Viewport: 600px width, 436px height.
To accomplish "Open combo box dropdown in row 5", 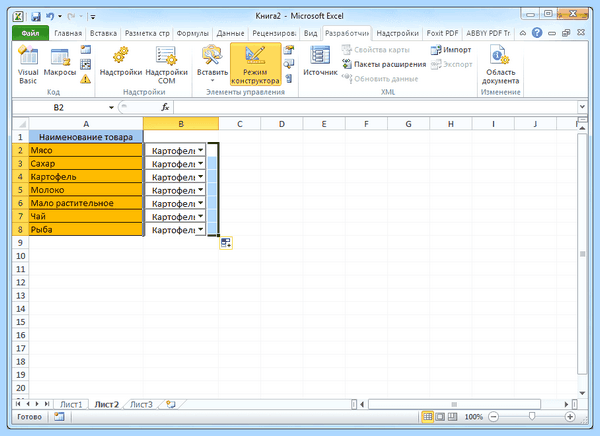I will (201, 190).
